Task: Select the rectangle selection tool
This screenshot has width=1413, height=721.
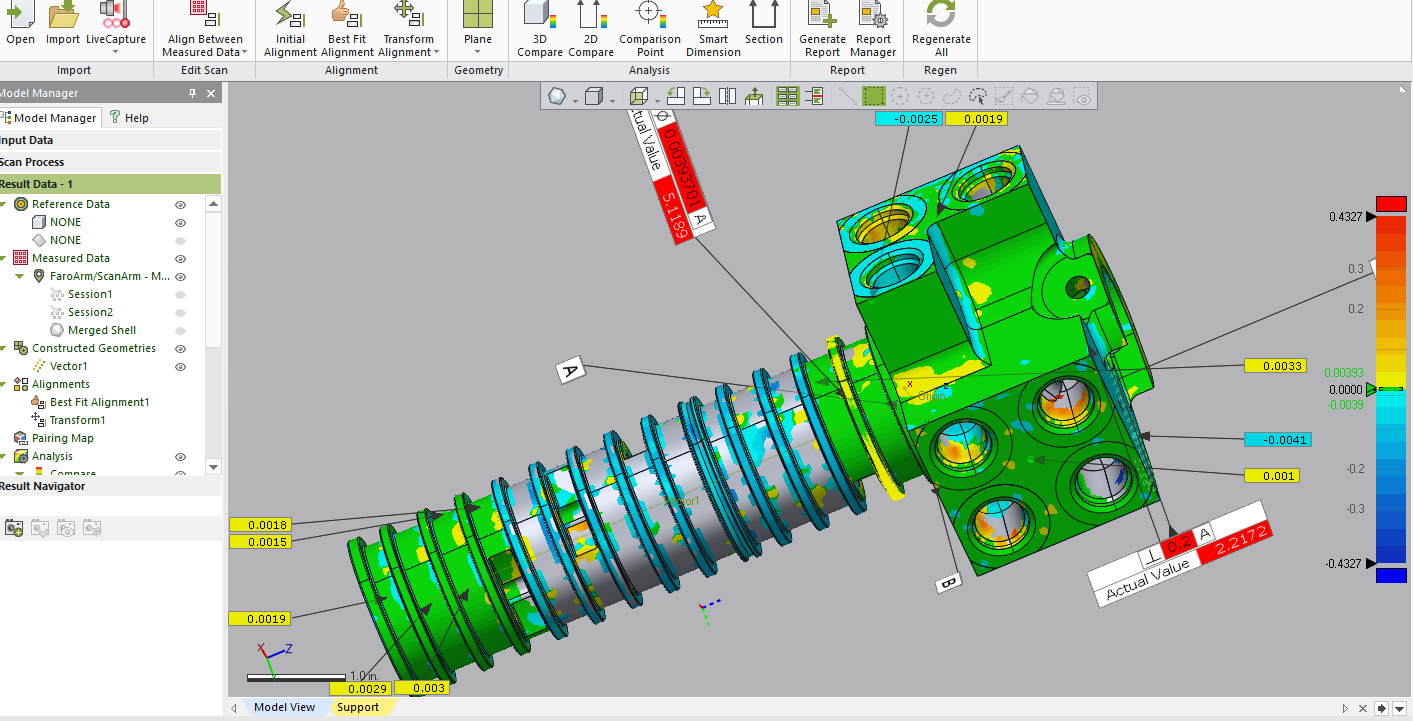Action: click(x=874, y=96)
